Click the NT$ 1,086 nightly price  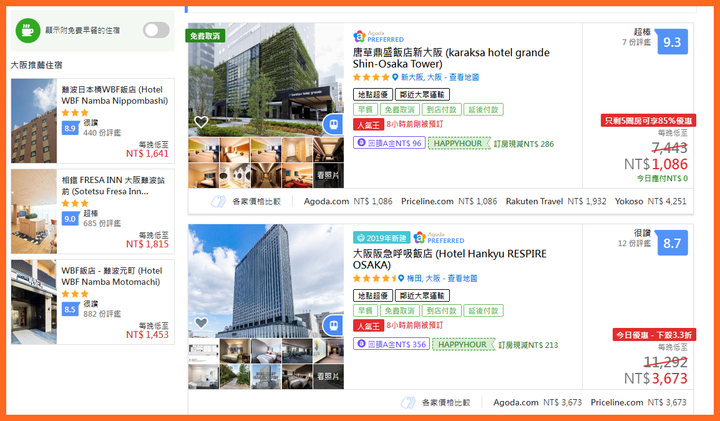pos(656,164)
